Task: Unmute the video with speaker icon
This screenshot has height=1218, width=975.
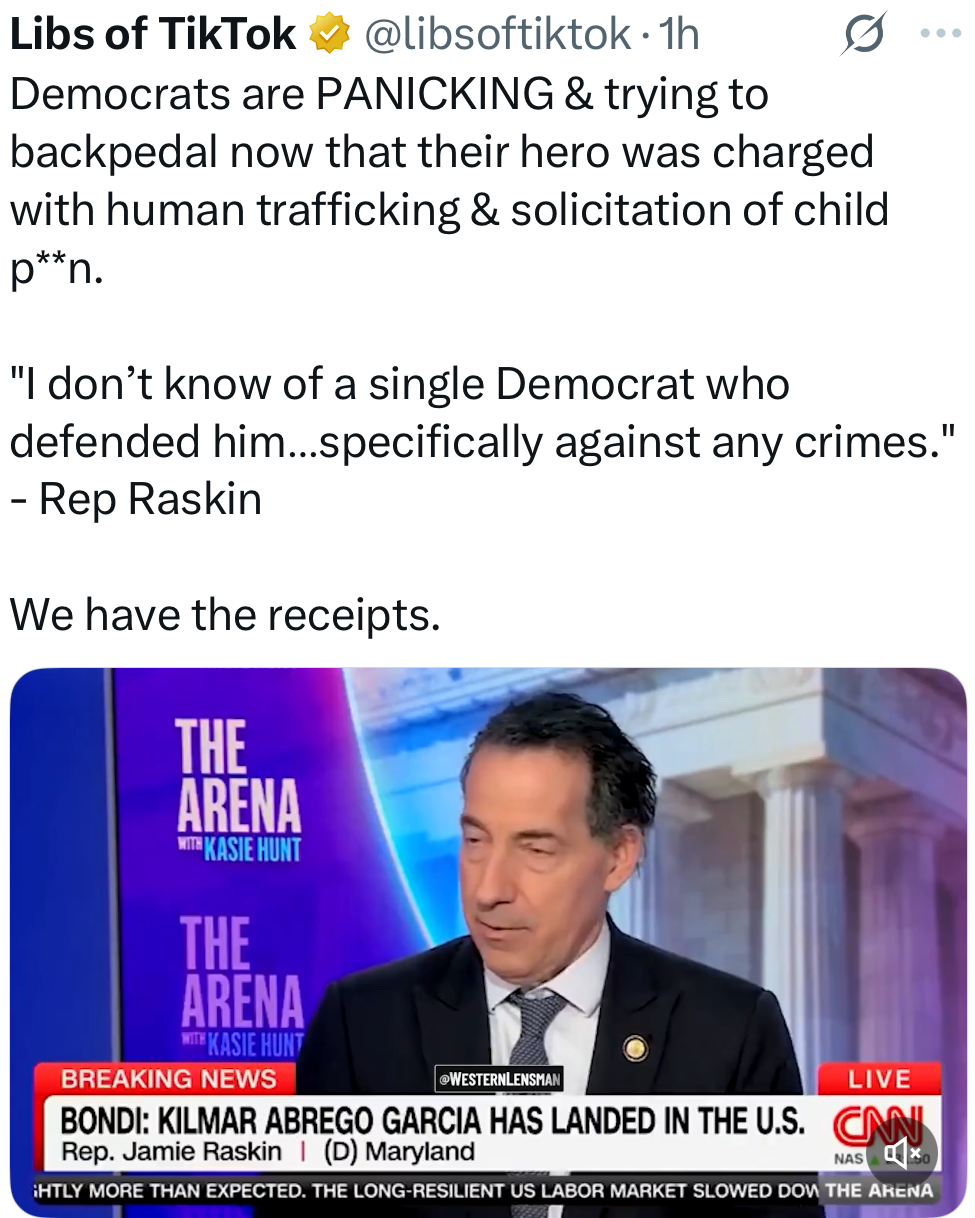Action: coord(902,1153)
